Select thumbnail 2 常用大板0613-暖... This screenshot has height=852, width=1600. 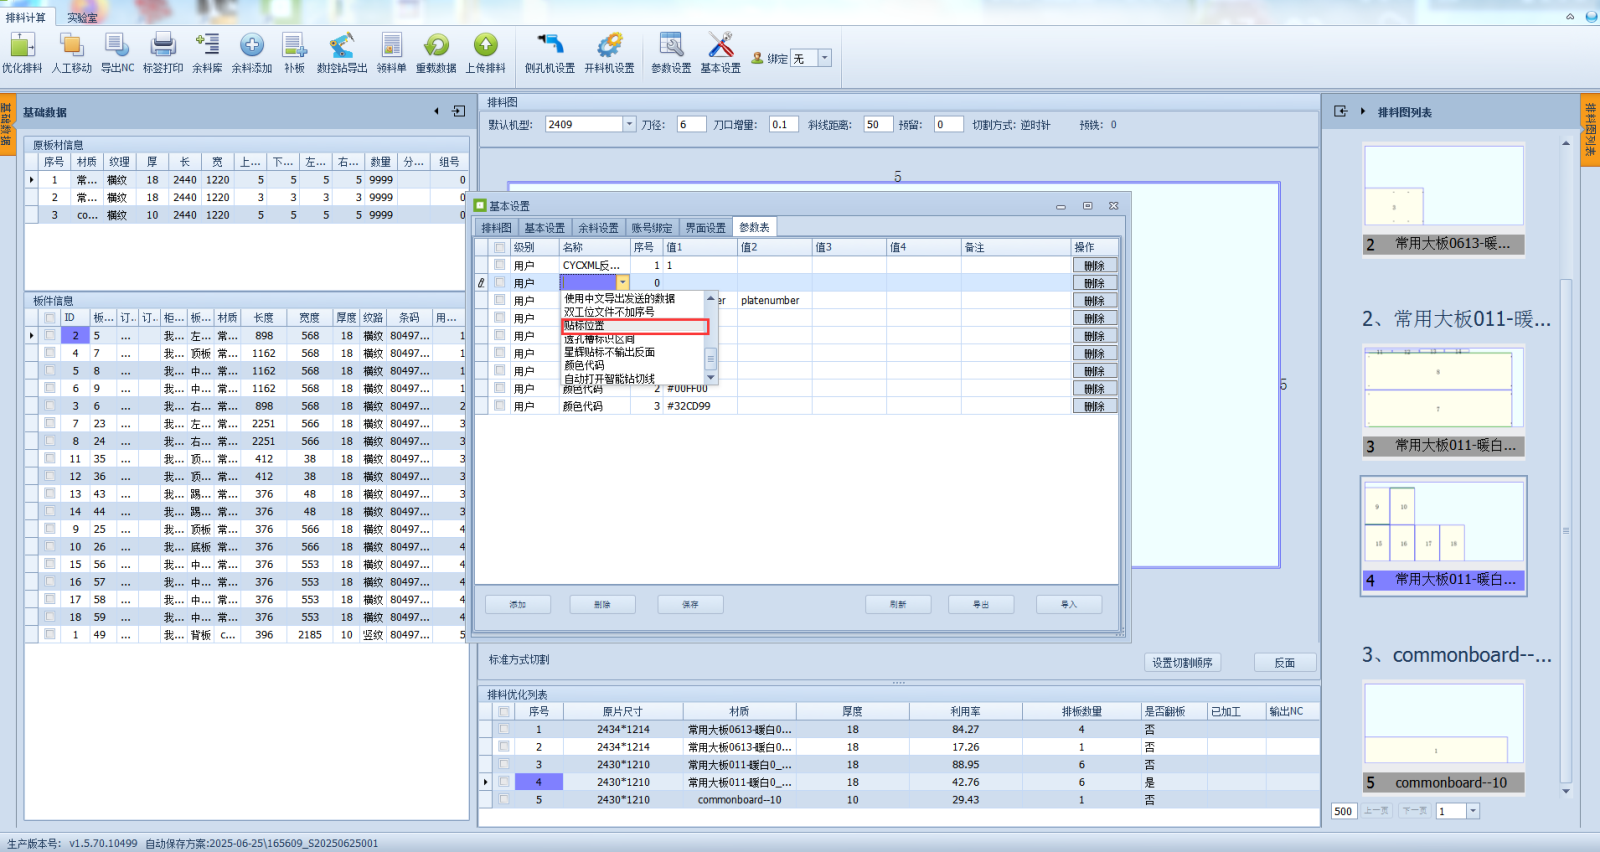pos(1444,200)
